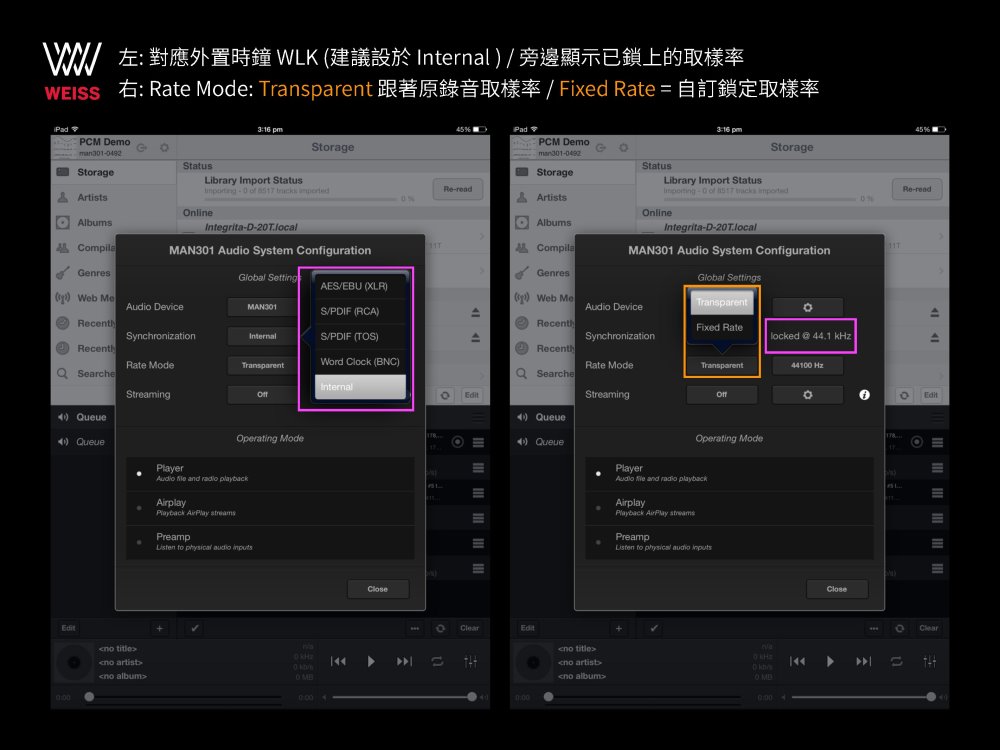This screenshot has width=1000, height=750.
Task: Choose highlighted Transparent option in rate popup
Action: tap(721, 302)
